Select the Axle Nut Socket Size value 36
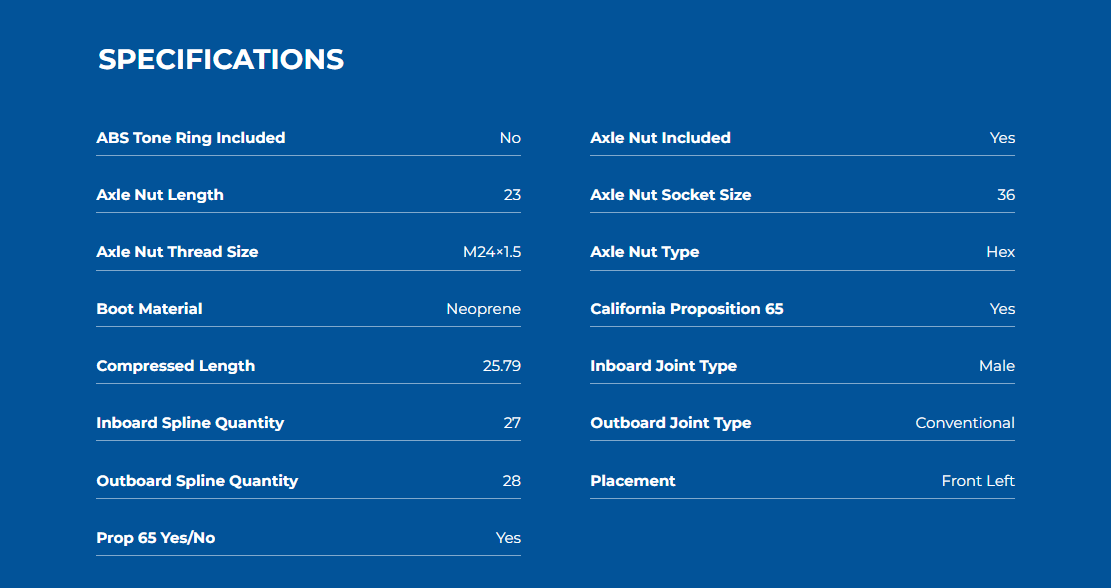 coord(1006,195)
